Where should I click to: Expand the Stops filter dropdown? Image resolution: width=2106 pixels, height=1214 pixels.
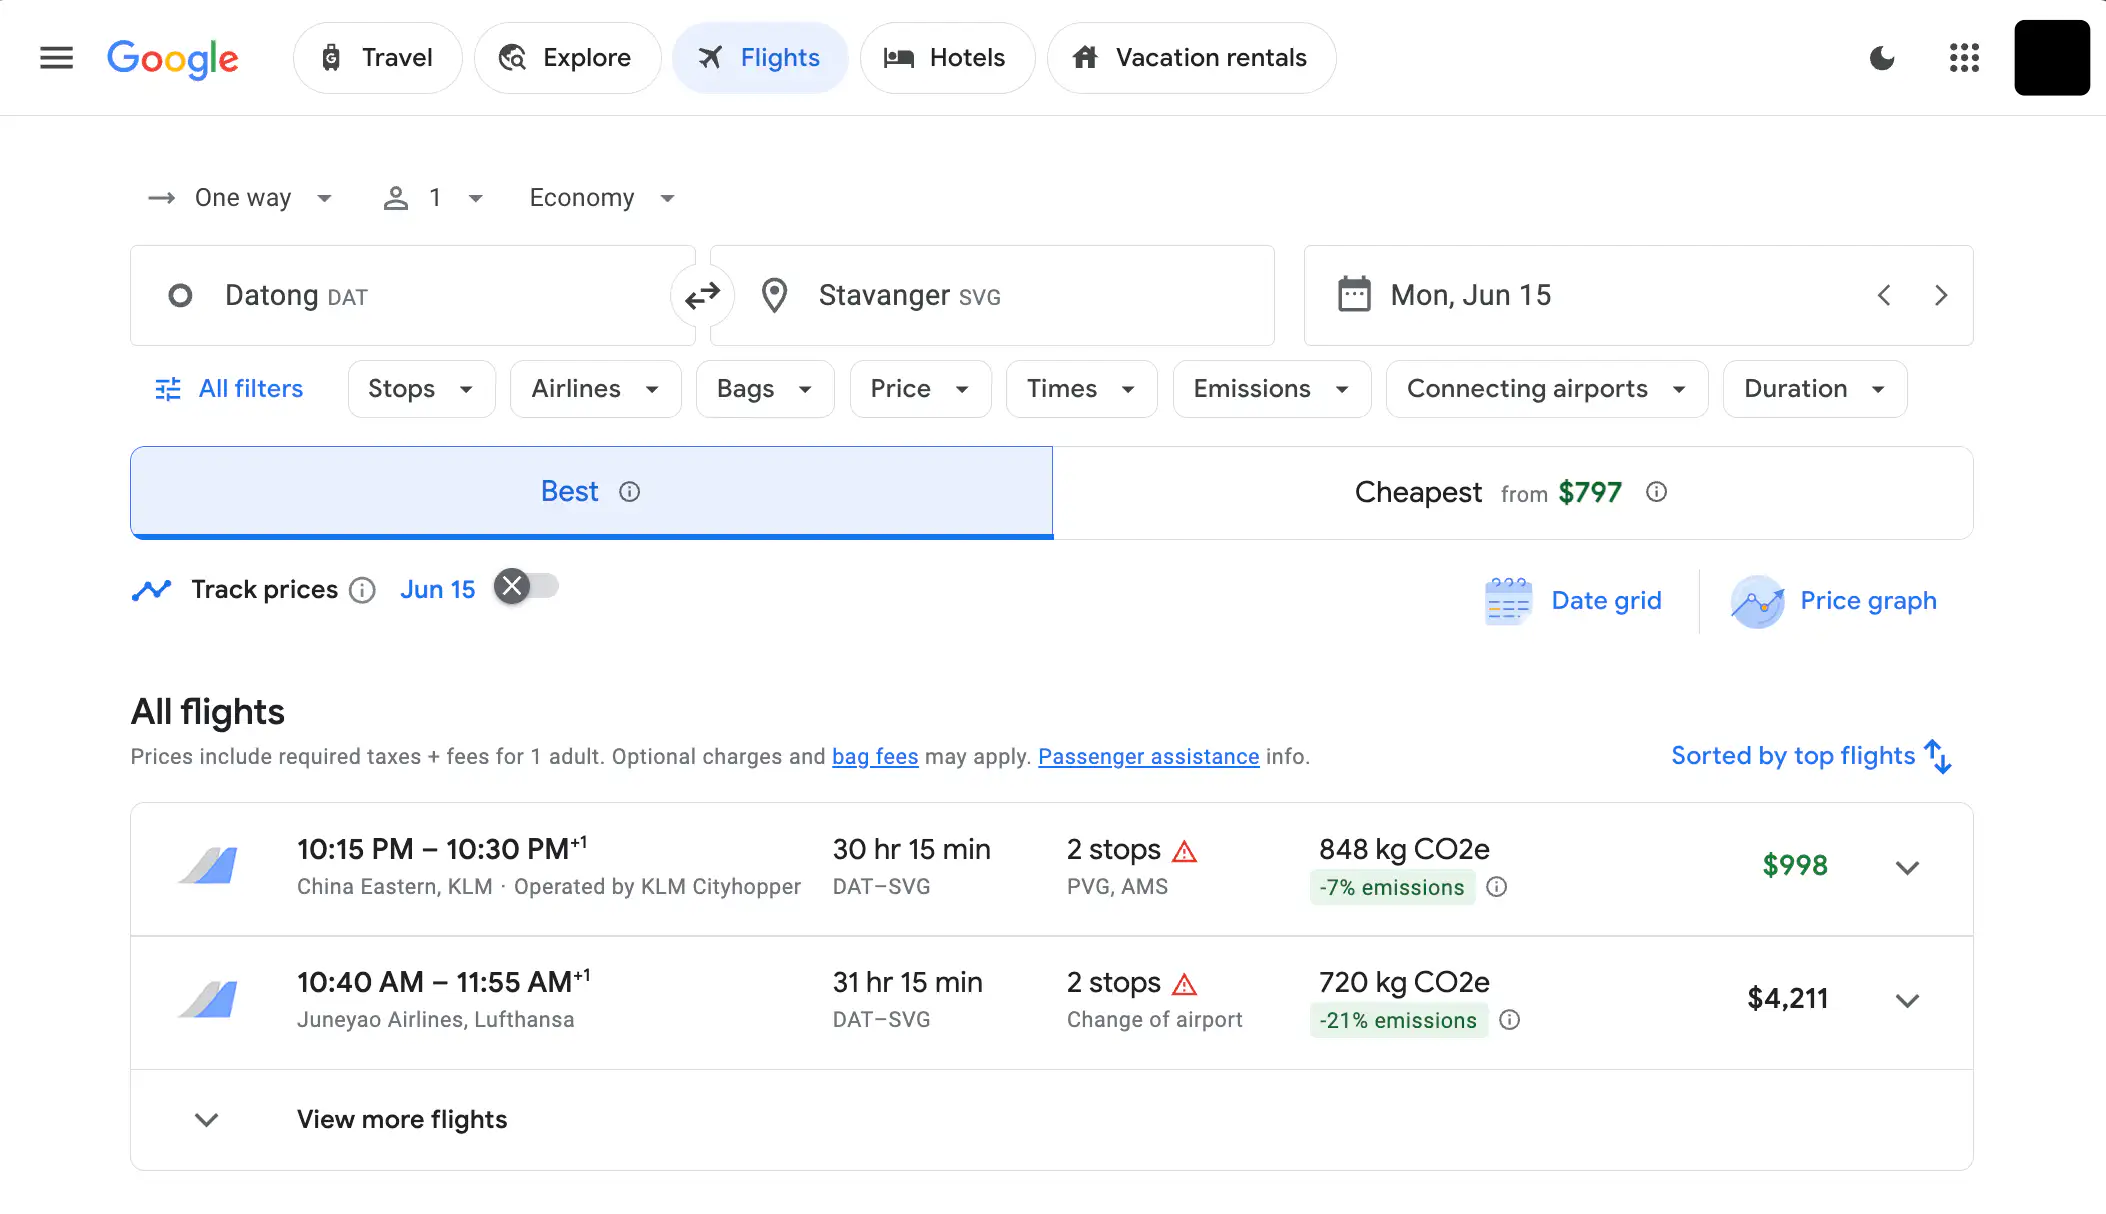421,389
